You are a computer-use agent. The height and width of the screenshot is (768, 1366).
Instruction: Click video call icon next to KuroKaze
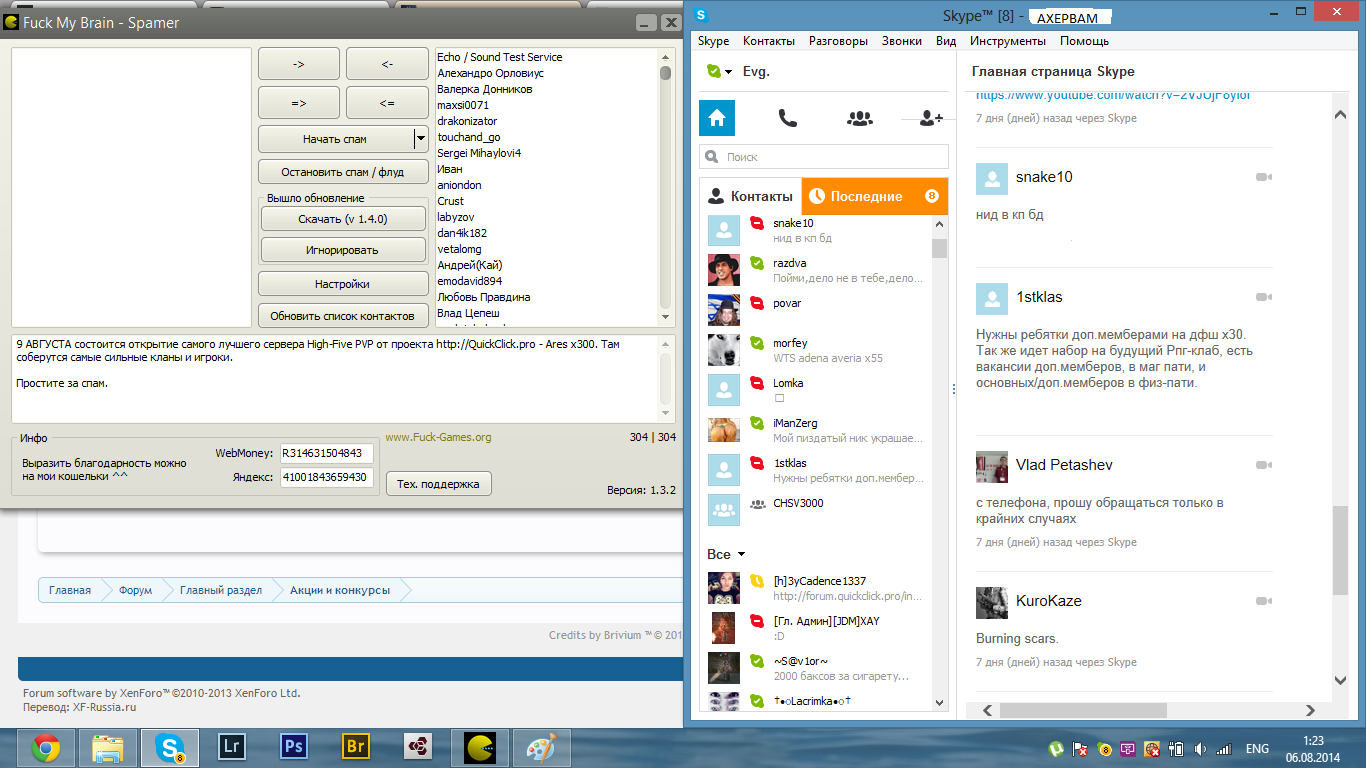[1263, 601]
